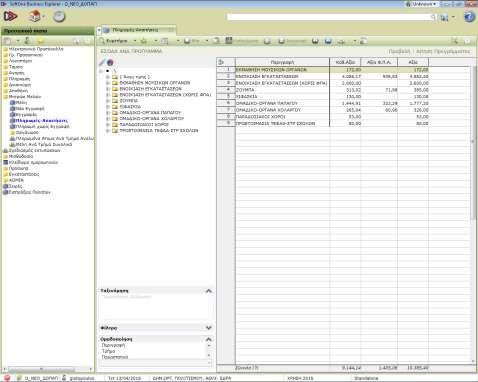Screen dimensions: 478x382
Task: Click the red arrow SoftOne logo icon
Action: click(x=10, y=16)
